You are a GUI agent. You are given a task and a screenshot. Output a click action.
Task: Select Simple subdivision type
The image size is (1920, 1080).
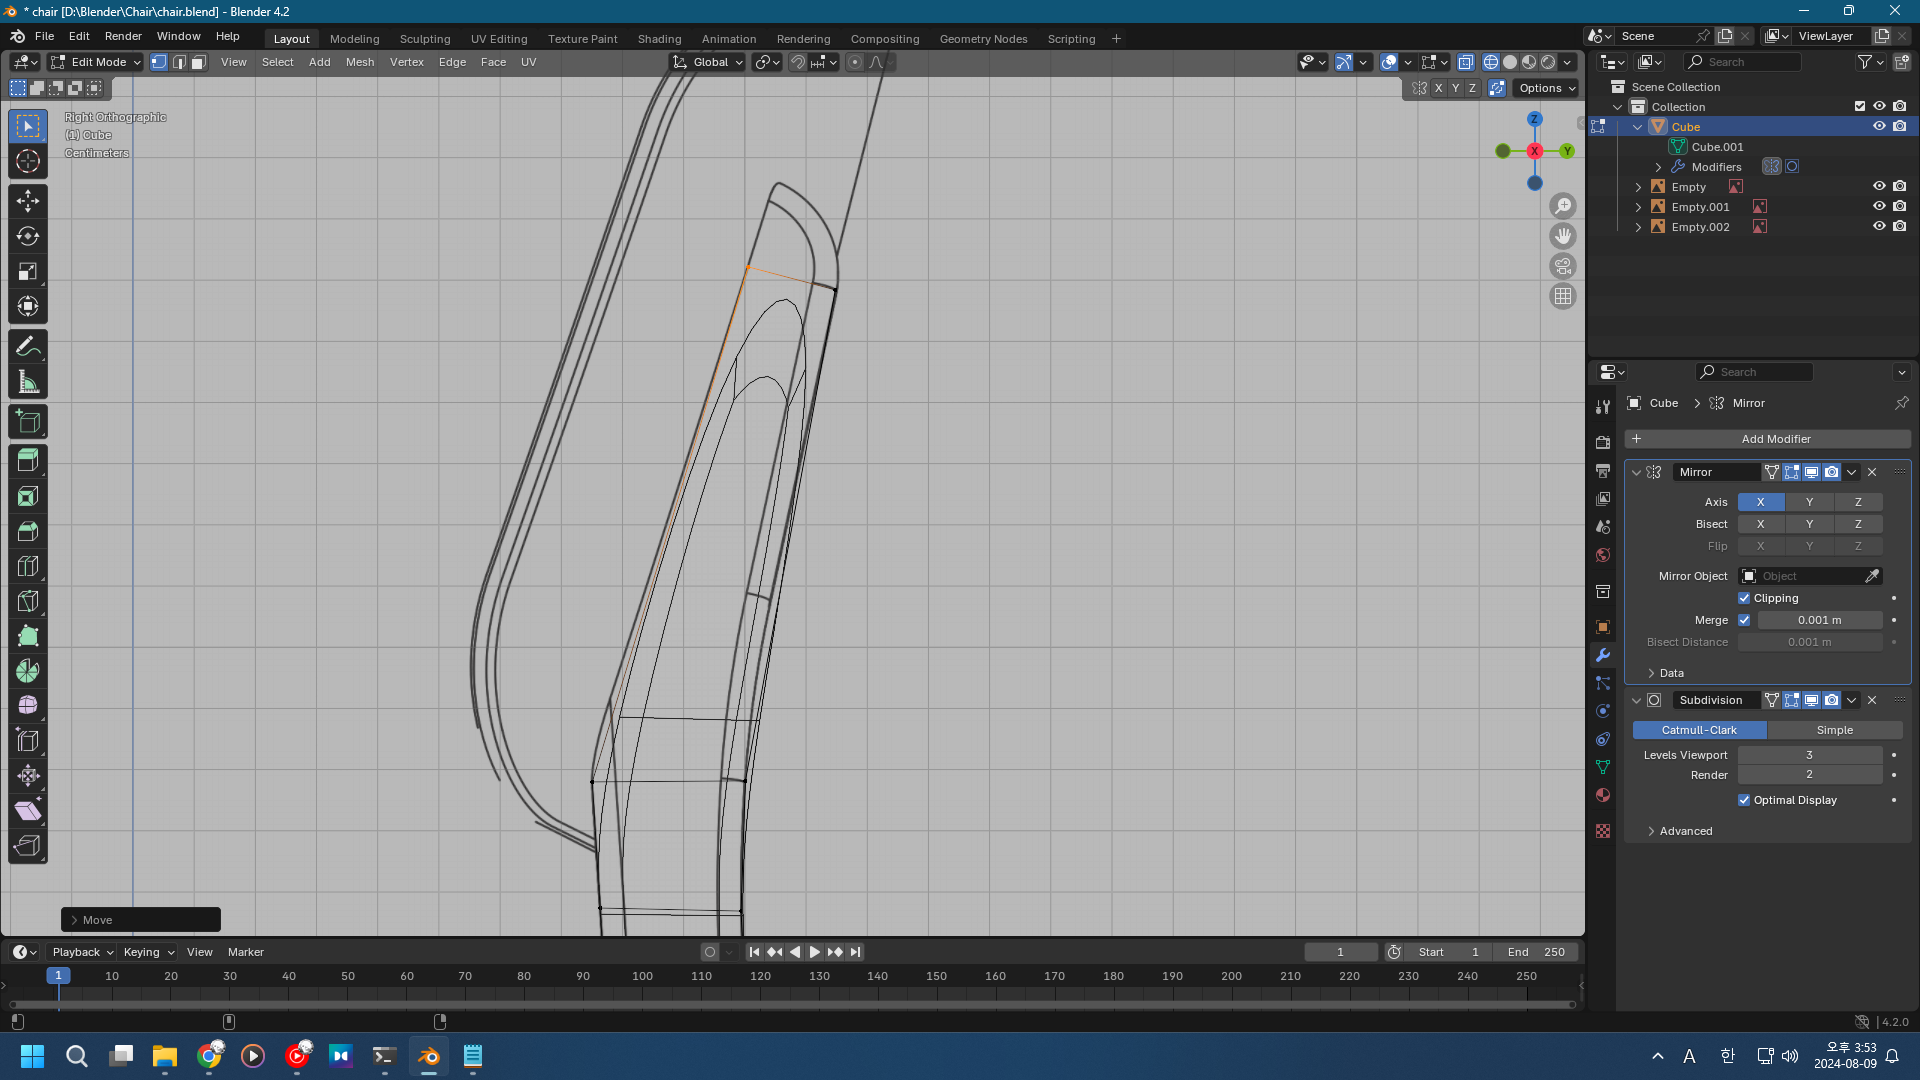tap(1834, 730)
